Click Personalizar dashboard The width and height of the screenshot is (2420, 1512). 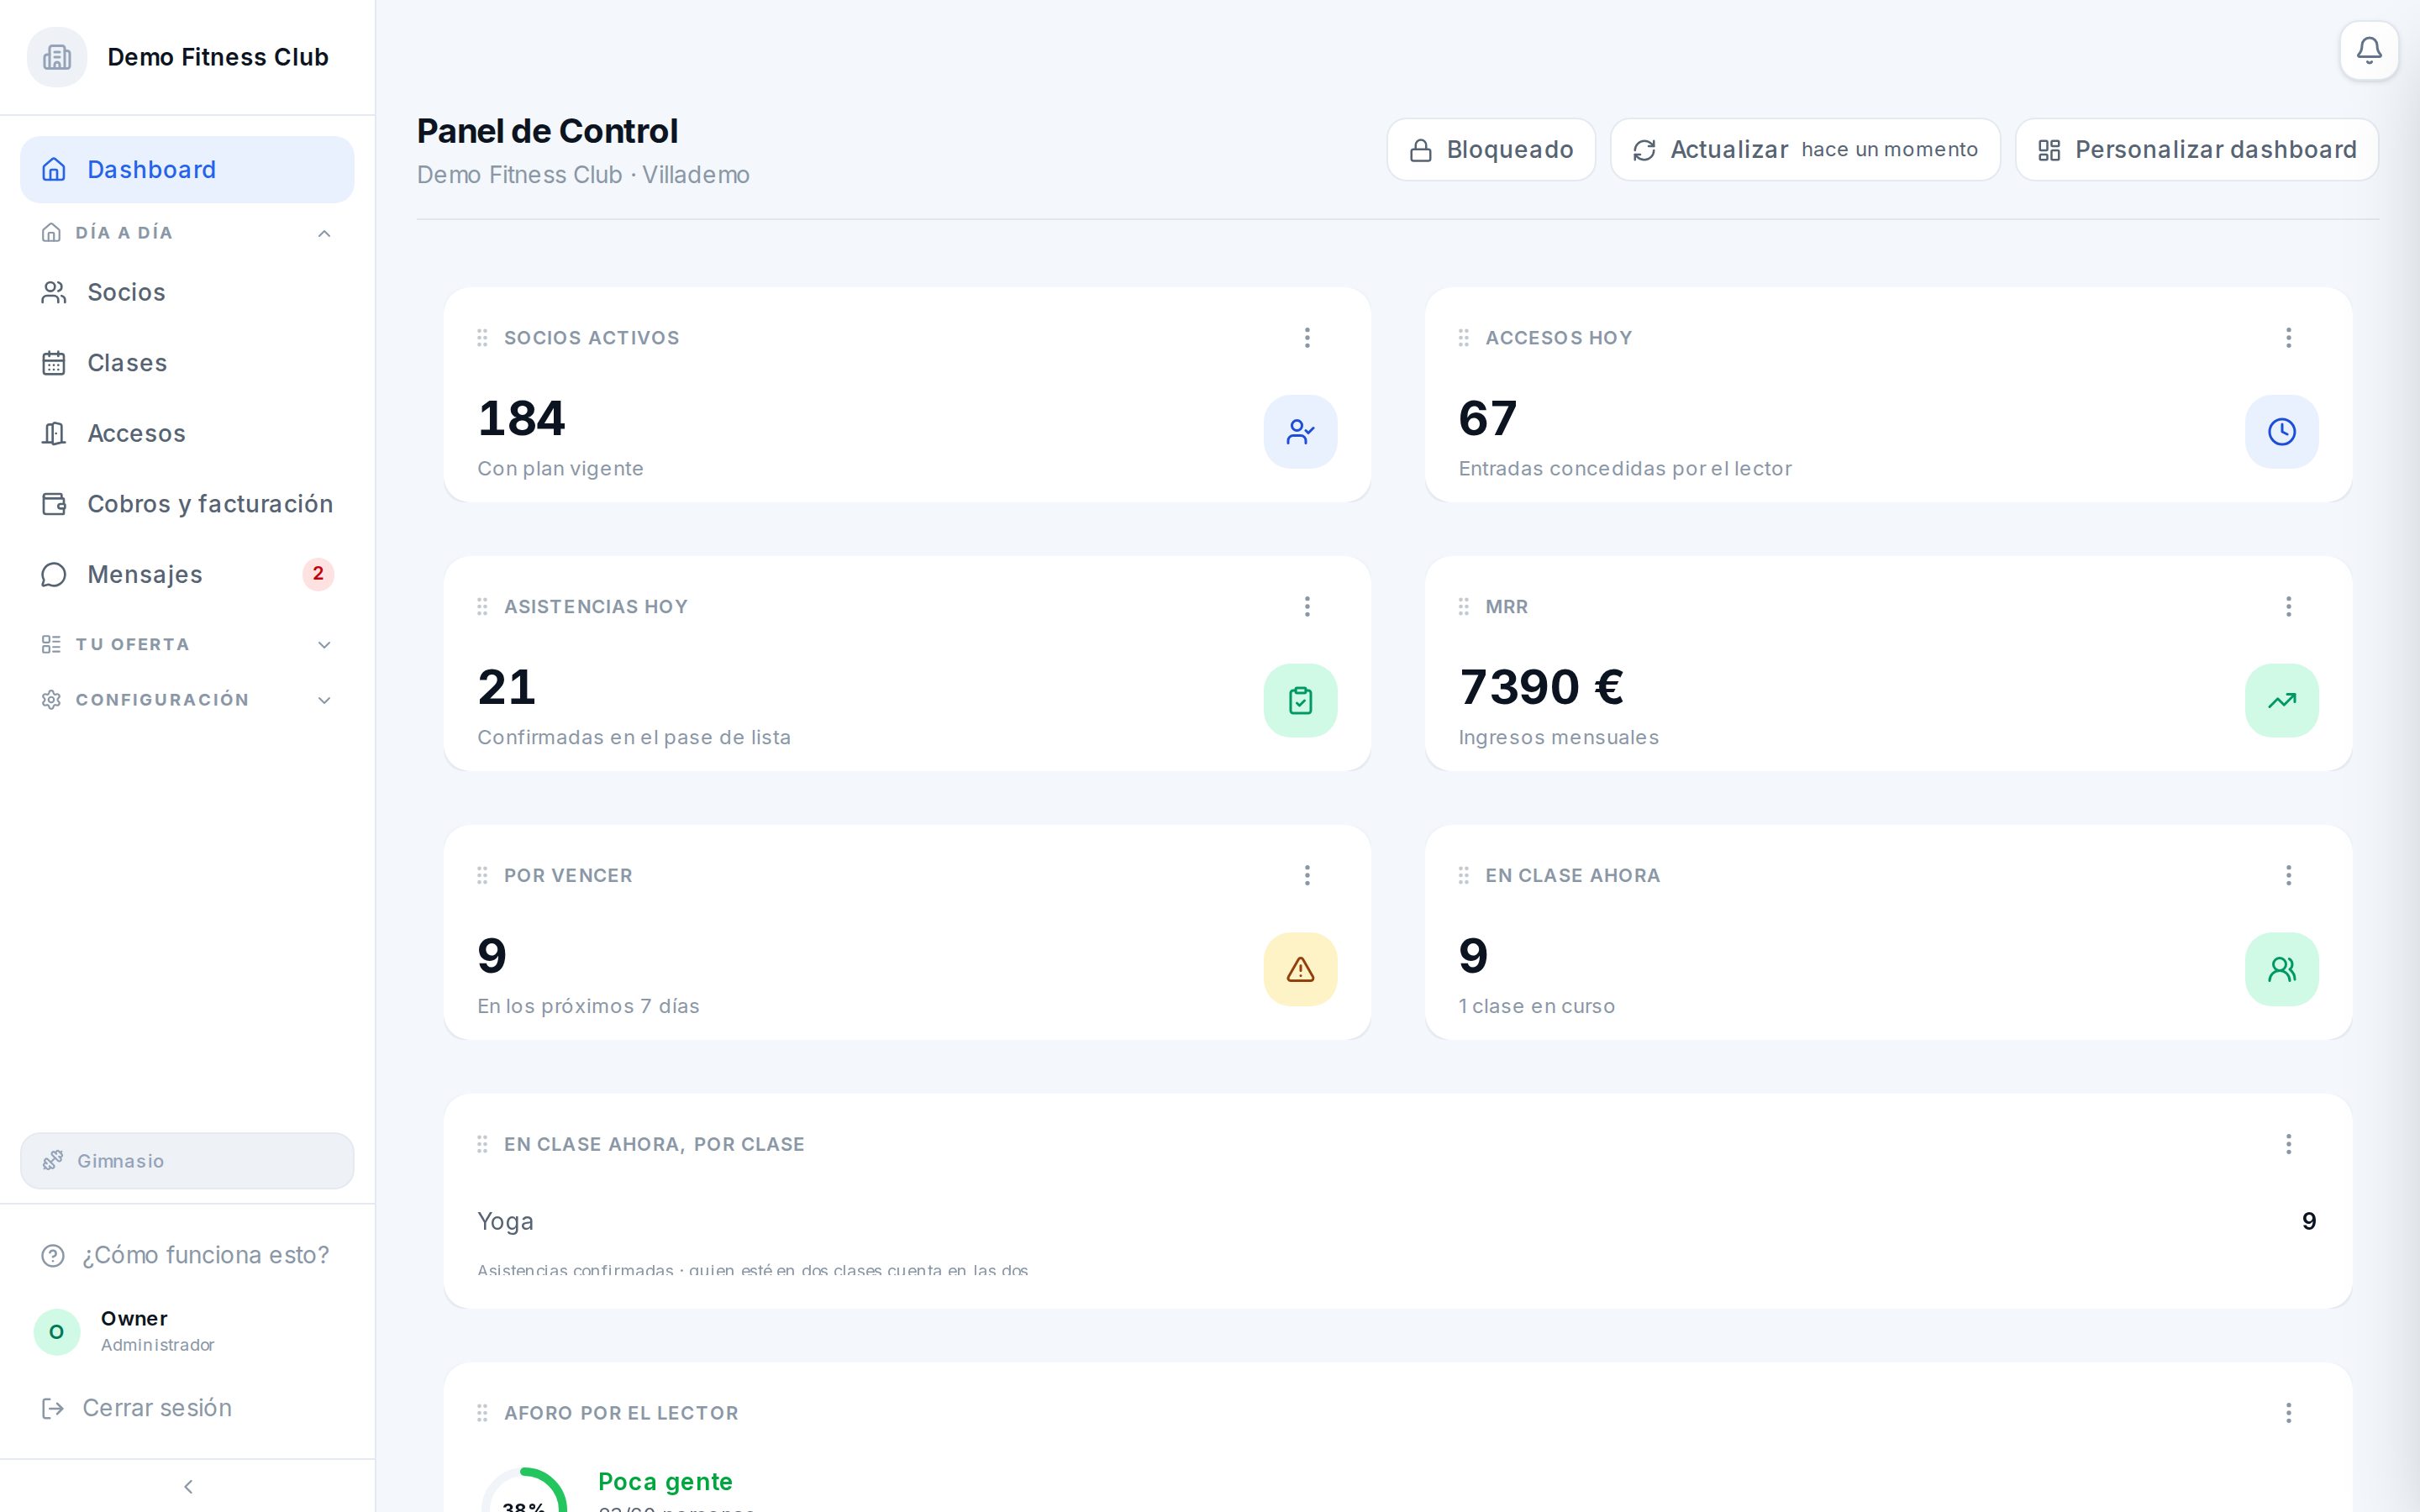pyautogui.click(x=2196, y=150)
